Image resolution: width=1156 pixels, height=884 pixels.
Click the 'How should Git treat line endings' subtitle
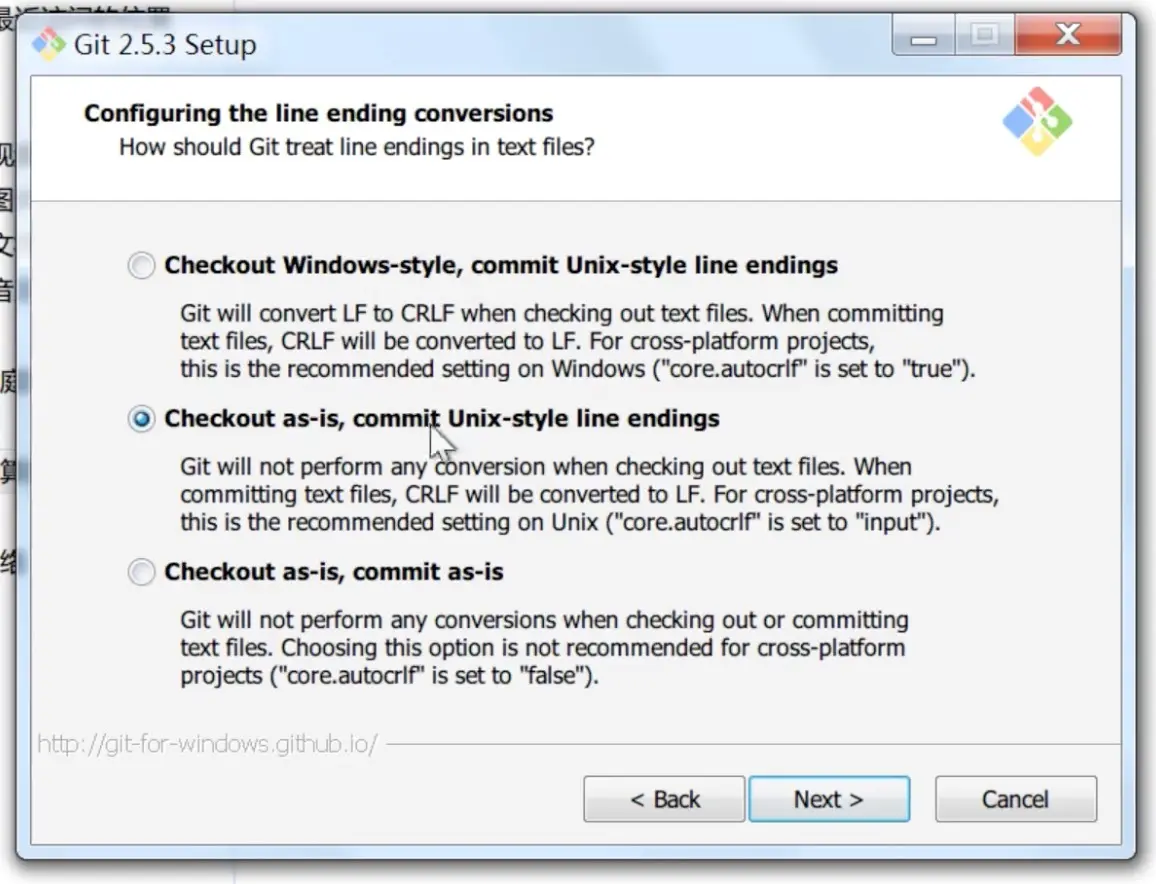[x=357, y=147]
